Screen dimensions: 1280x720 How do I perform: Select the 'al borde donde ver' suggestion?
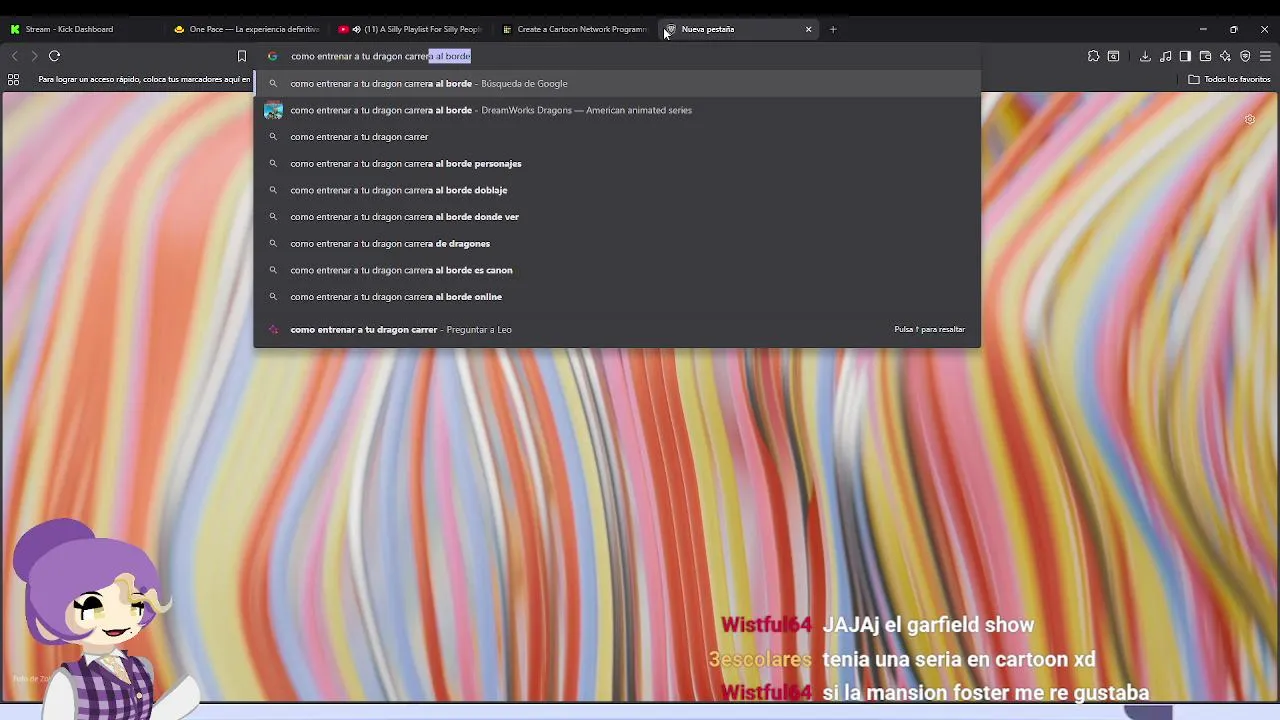[x=617, y=217]
